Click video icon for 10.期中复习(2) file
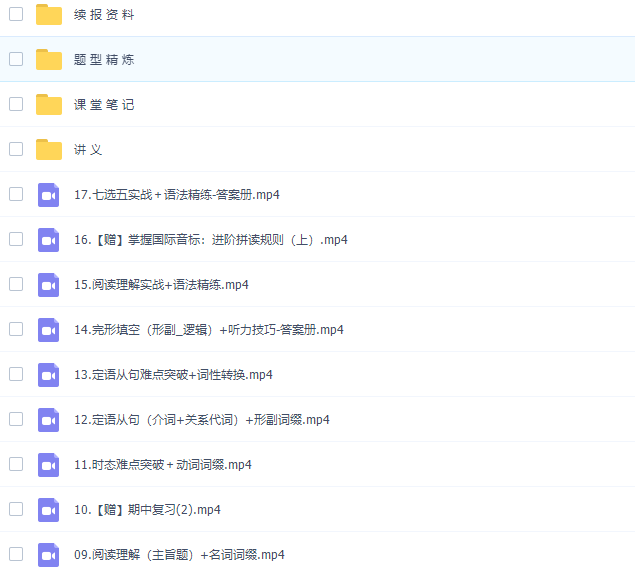 click(49, 509)
